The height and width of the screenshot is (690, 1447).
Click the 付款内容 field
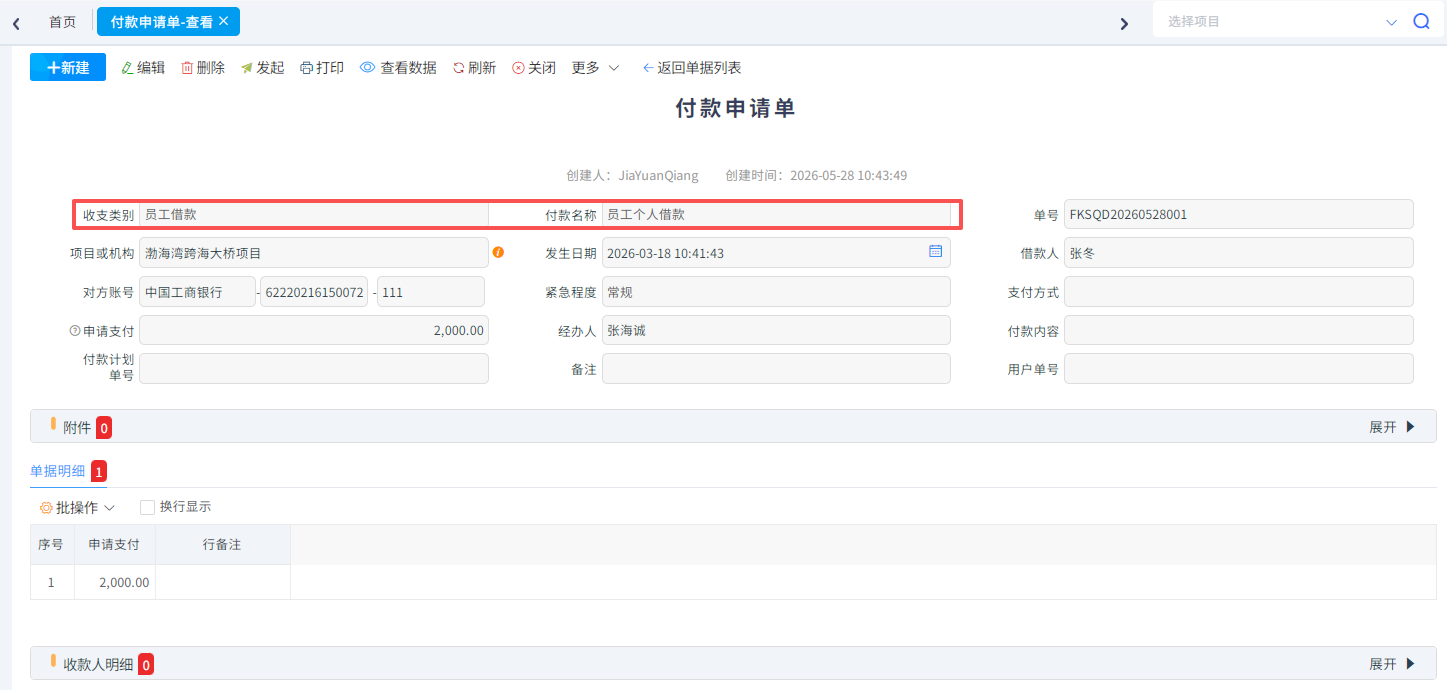[x=1239, y=330]
